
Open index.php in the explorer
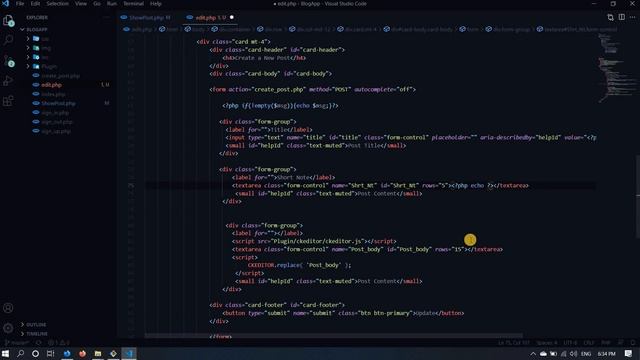(53, 94)
